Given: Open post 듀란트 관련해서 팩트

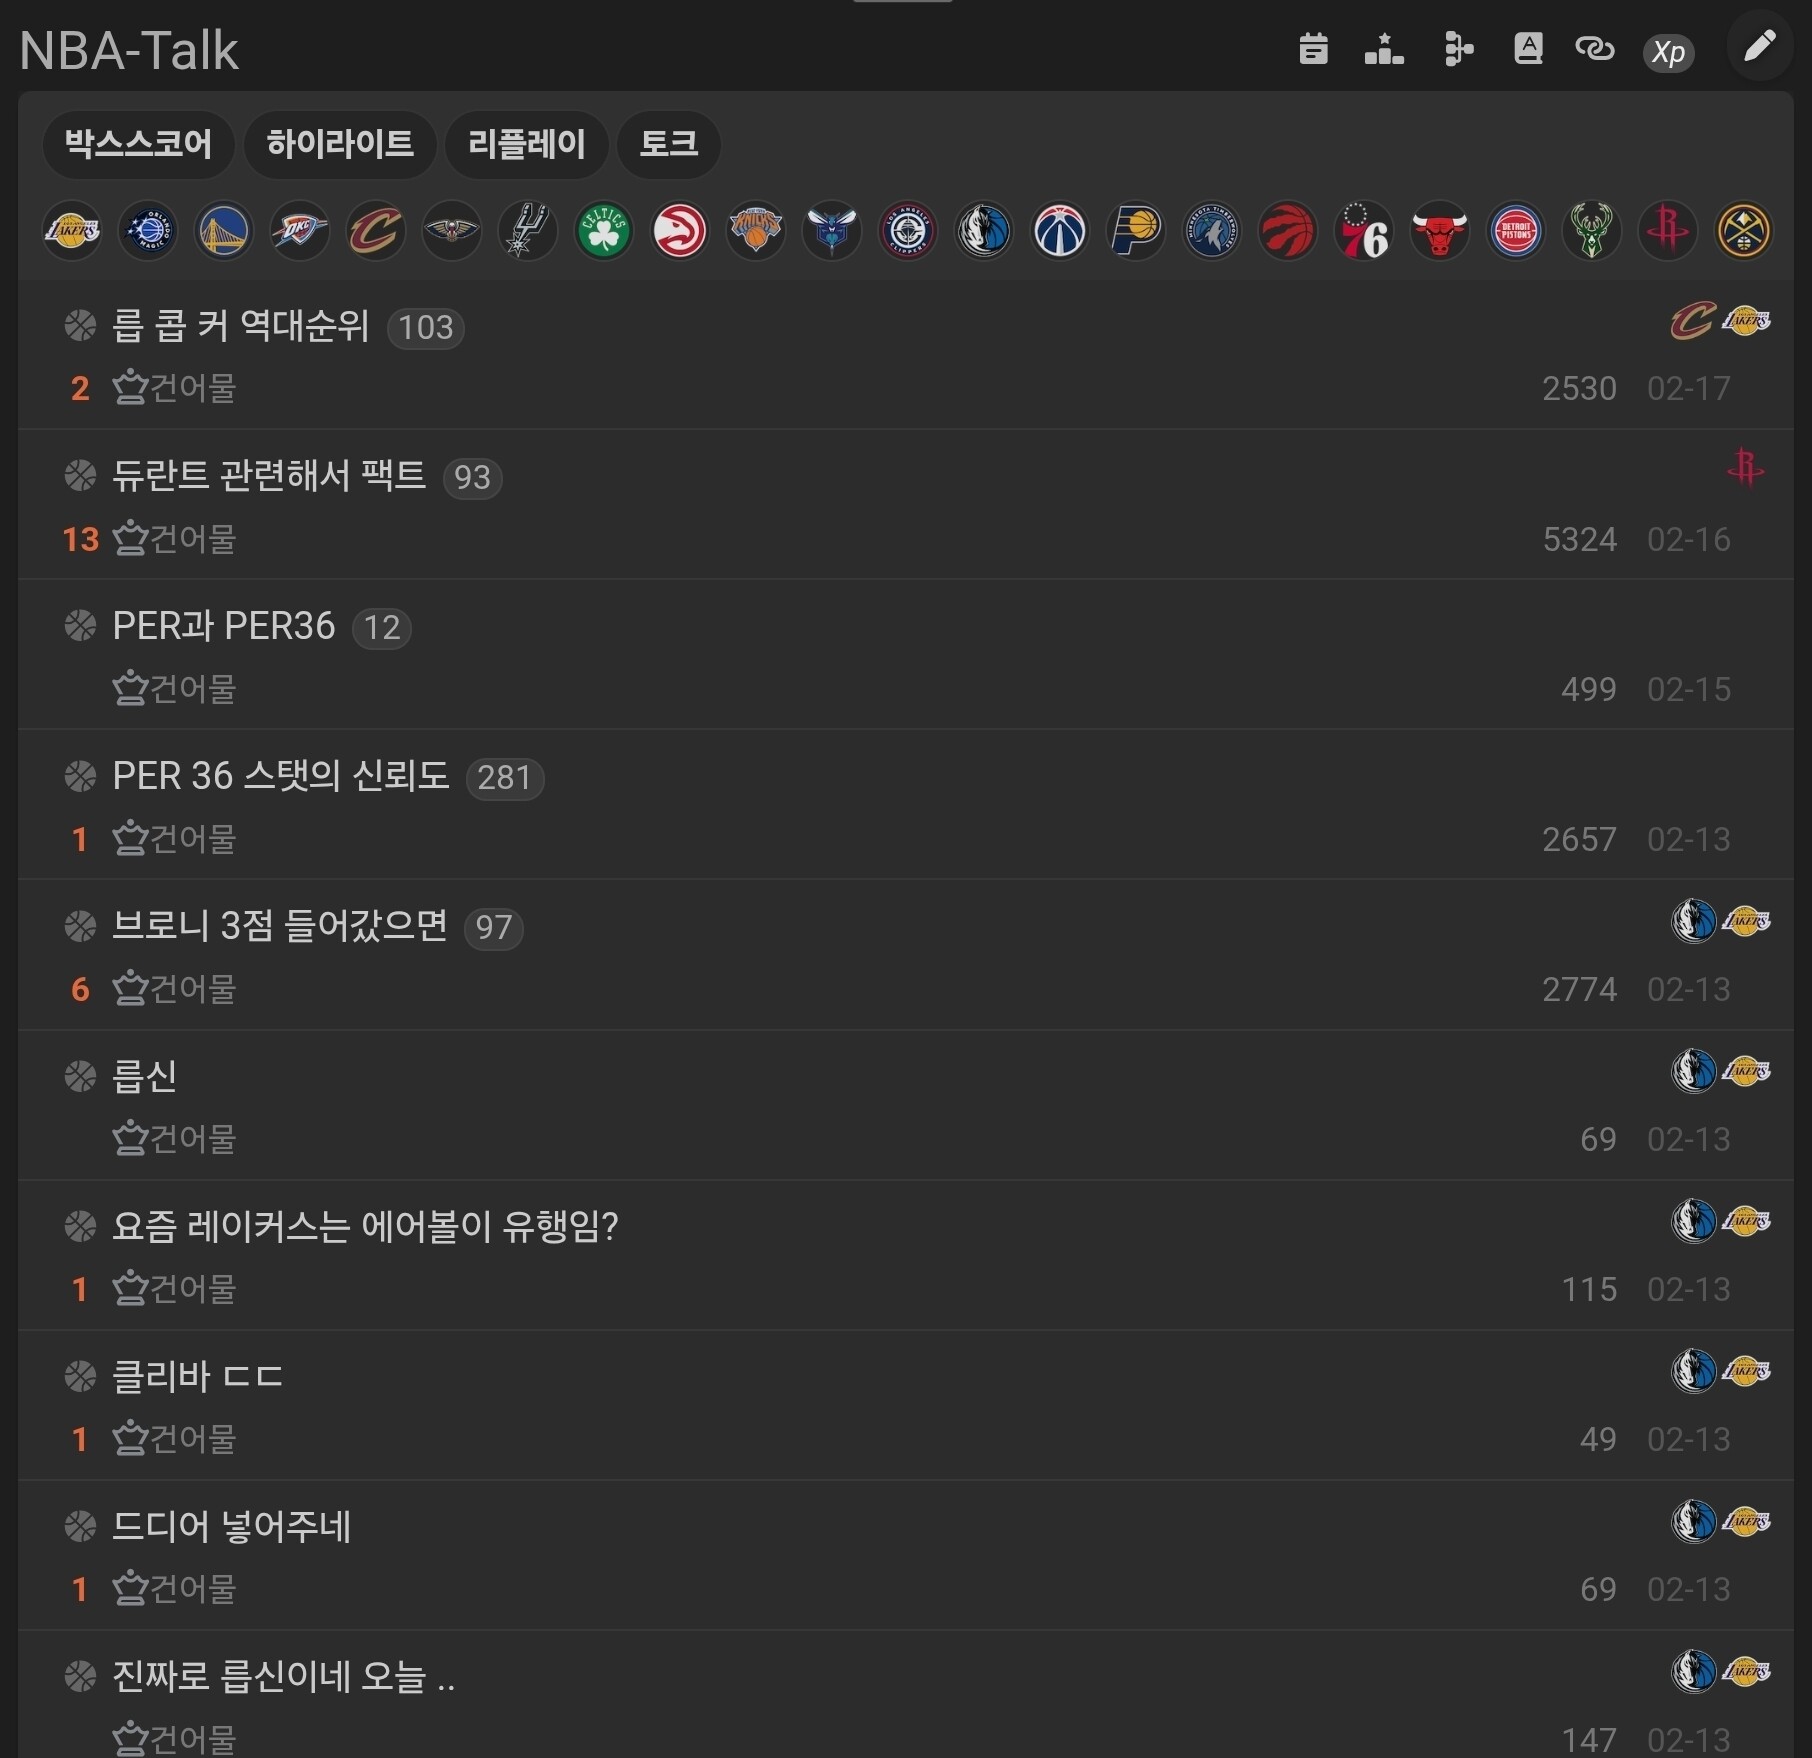Looking at the screenshot, I should pyautogui.click(x=269, y=476).
